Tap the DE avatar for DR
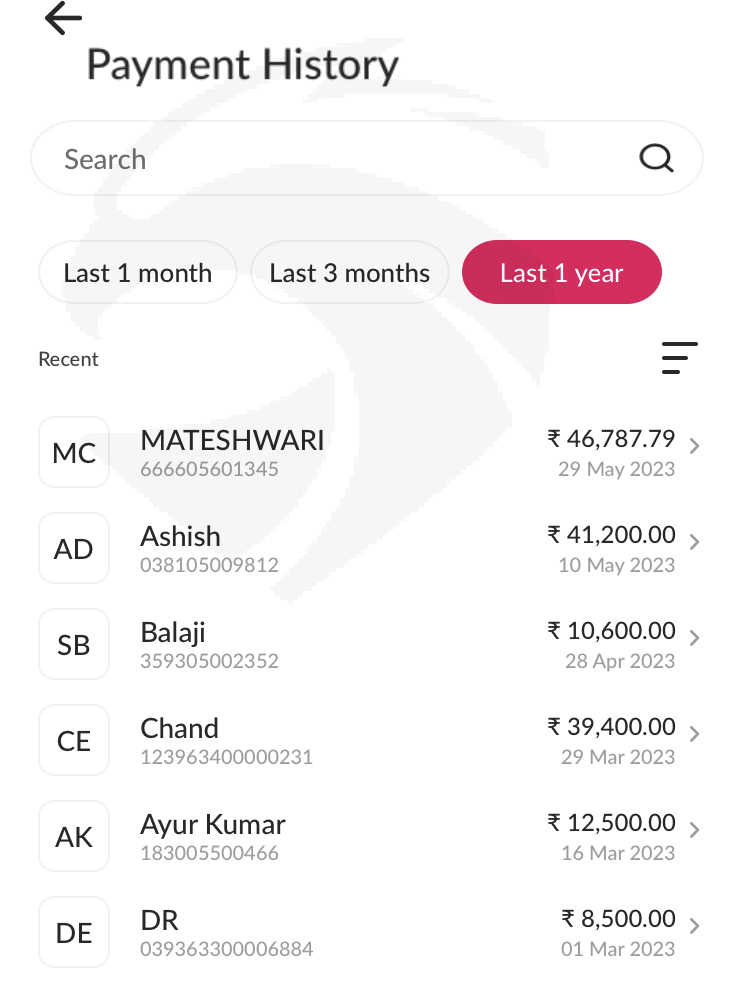The image size is (744, 983). 74,933
